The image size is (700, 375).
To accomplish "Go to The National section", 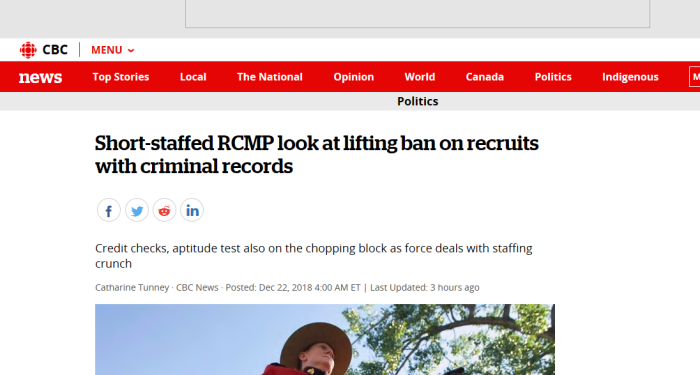I will [x=270, y=77].
